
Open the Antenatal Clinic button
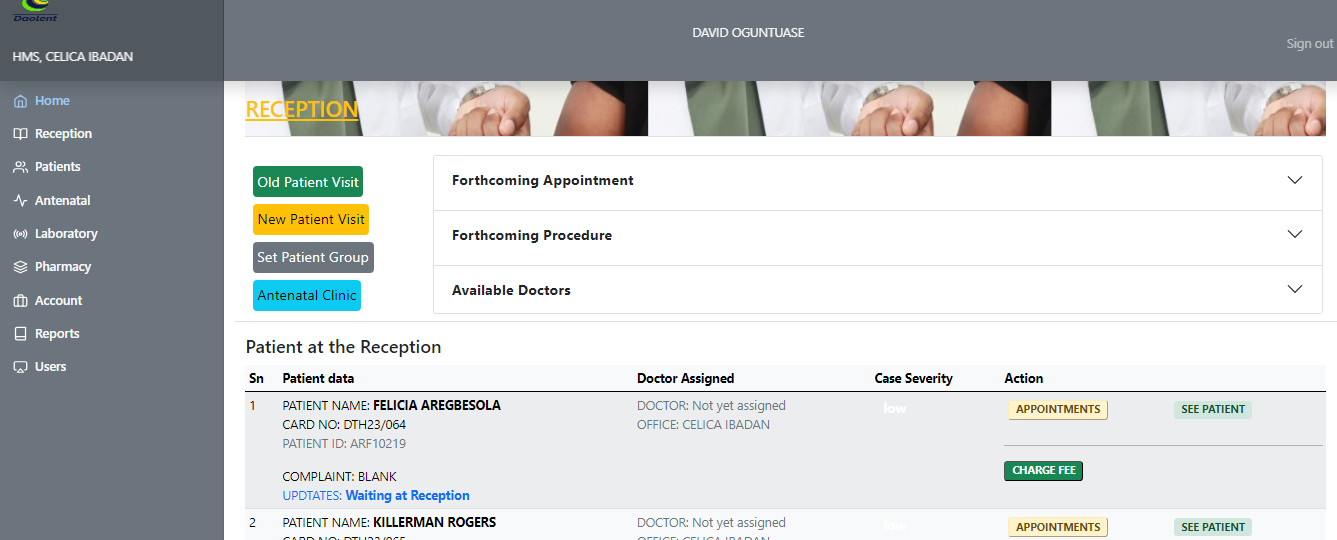pyautogui.click(x=307, y=296)
